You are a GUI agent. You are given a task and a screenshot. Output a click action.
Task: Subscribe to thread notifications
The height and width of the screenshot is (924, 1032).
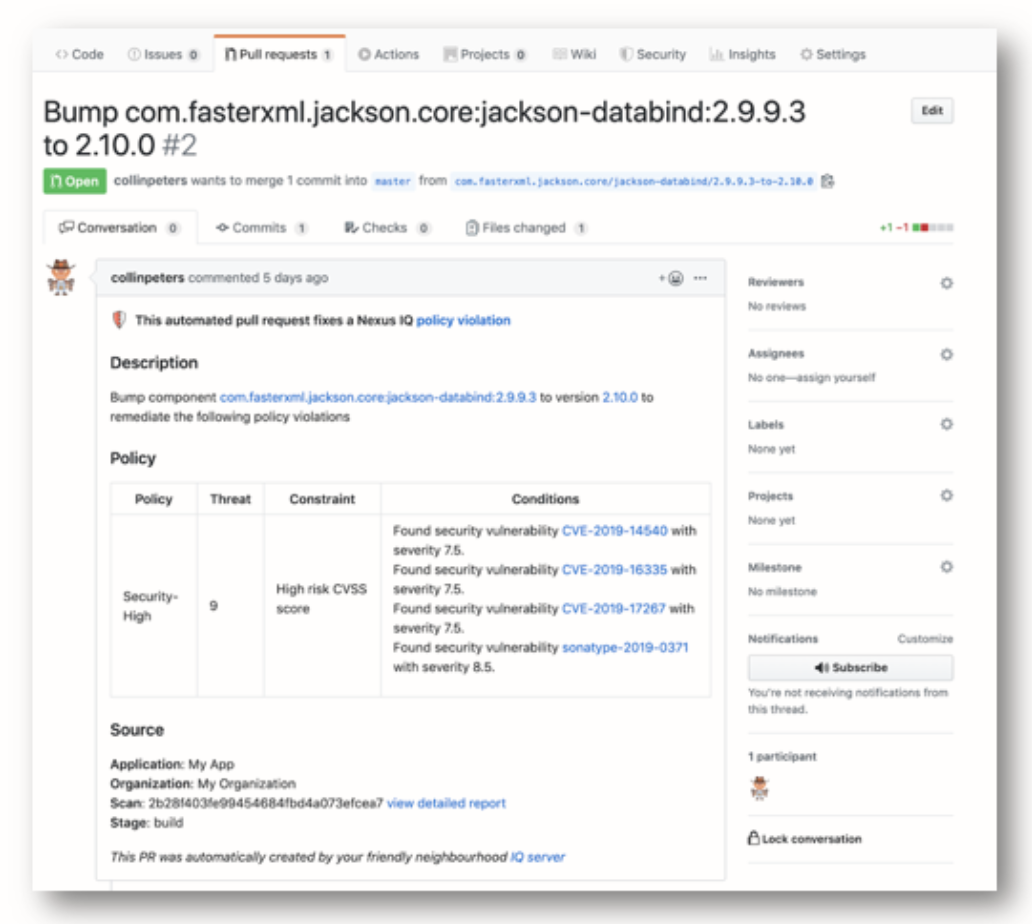tap(850, 667)
